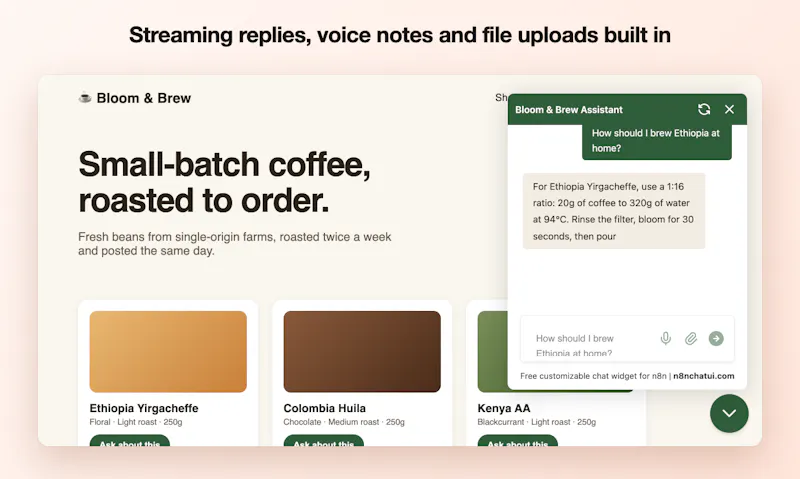This screenshot has height=479, width=800.
Task: Send the message with the arrow button
Action: tap(716, 338)
